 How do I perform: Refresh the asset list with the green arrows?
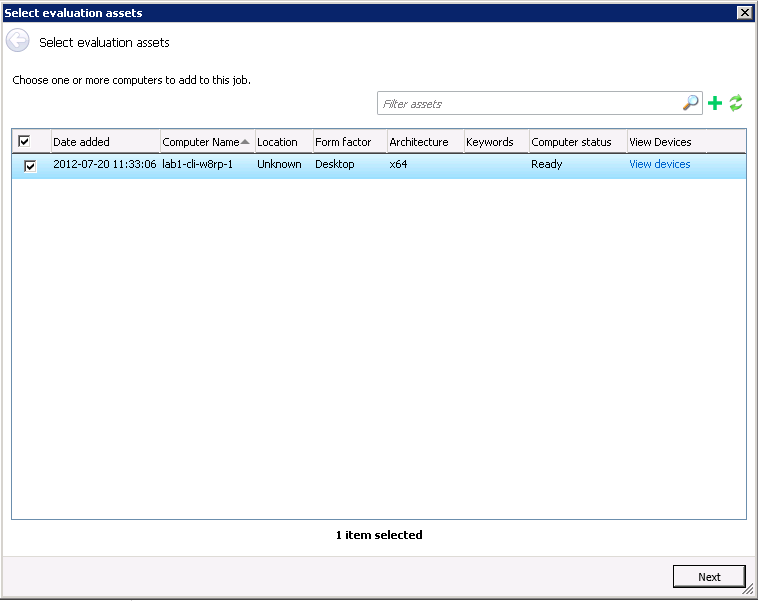pos(736,103)
